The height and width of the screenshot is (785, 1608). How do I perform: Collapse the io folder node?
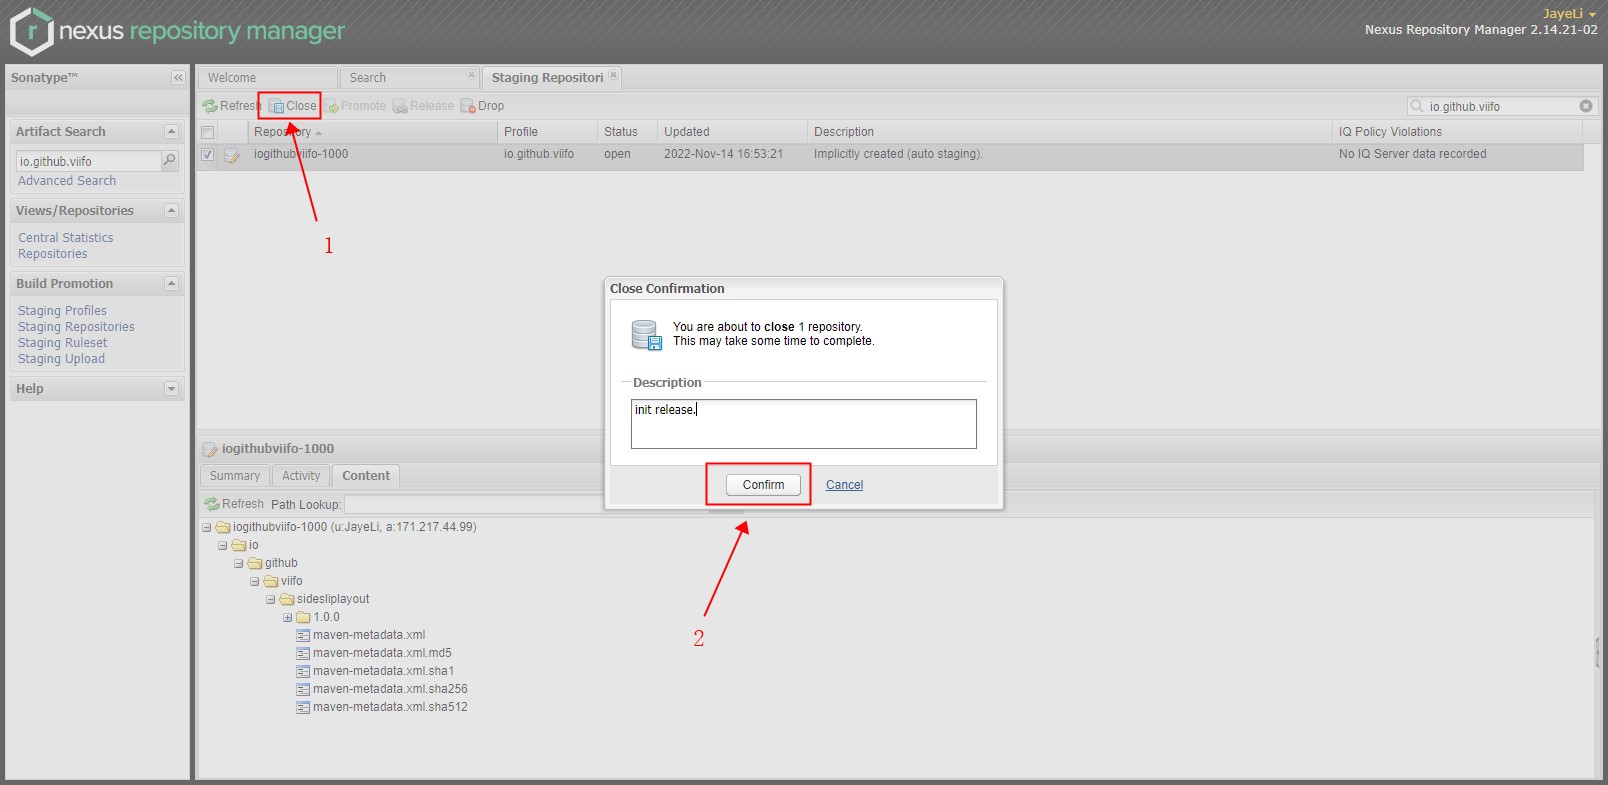(x=223, y=545)
